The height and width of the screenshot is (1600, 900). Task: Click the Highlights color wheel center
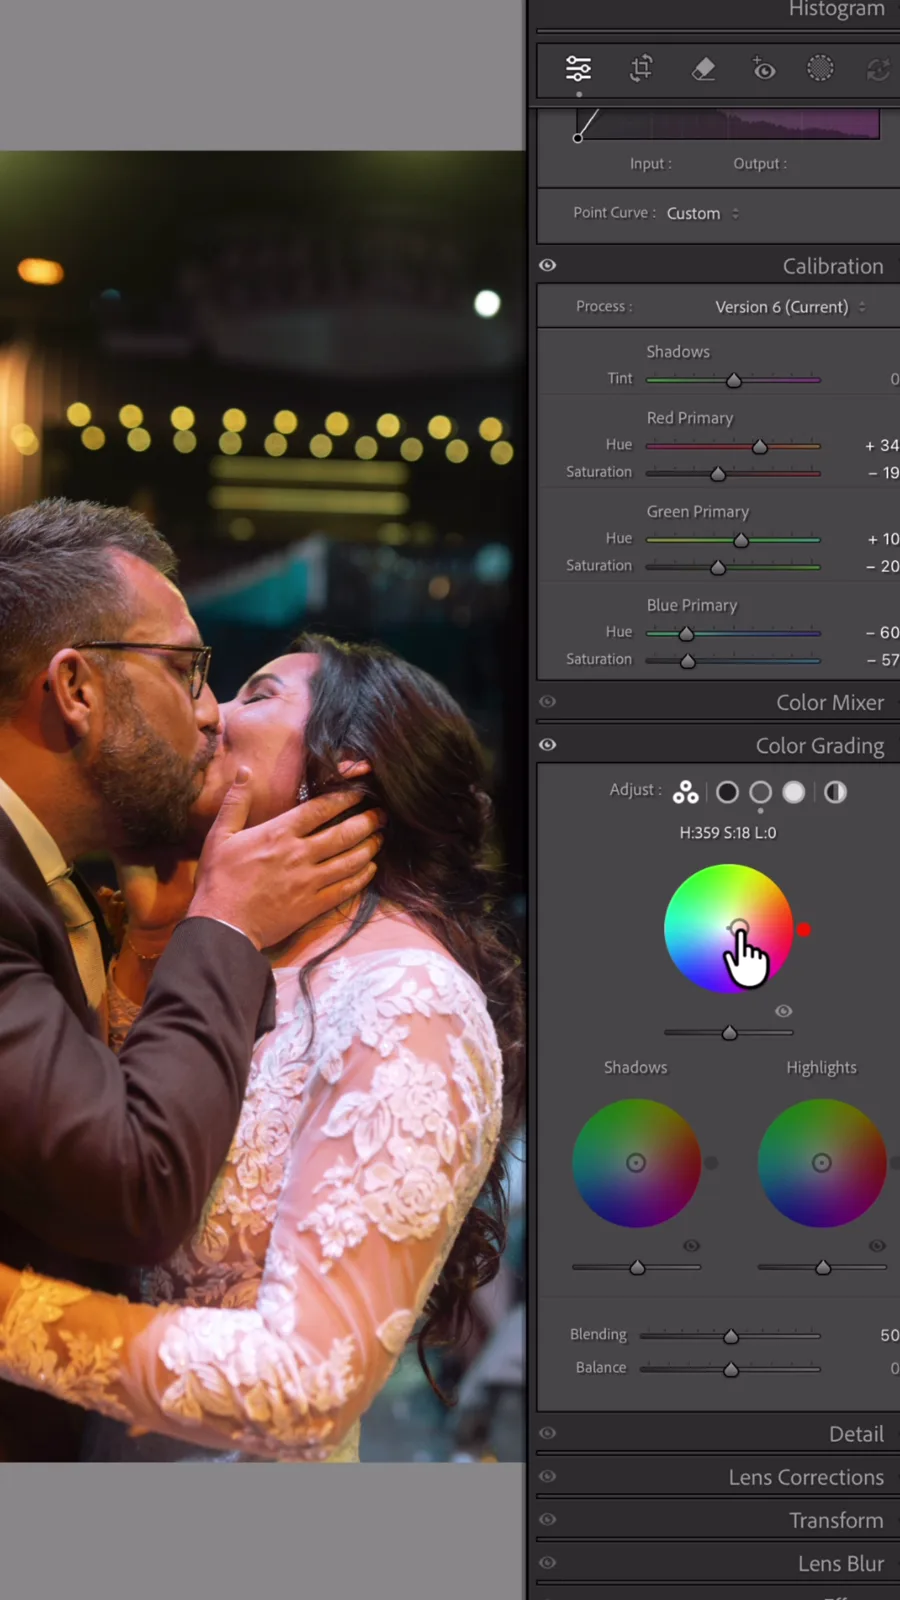point(822,1162)
